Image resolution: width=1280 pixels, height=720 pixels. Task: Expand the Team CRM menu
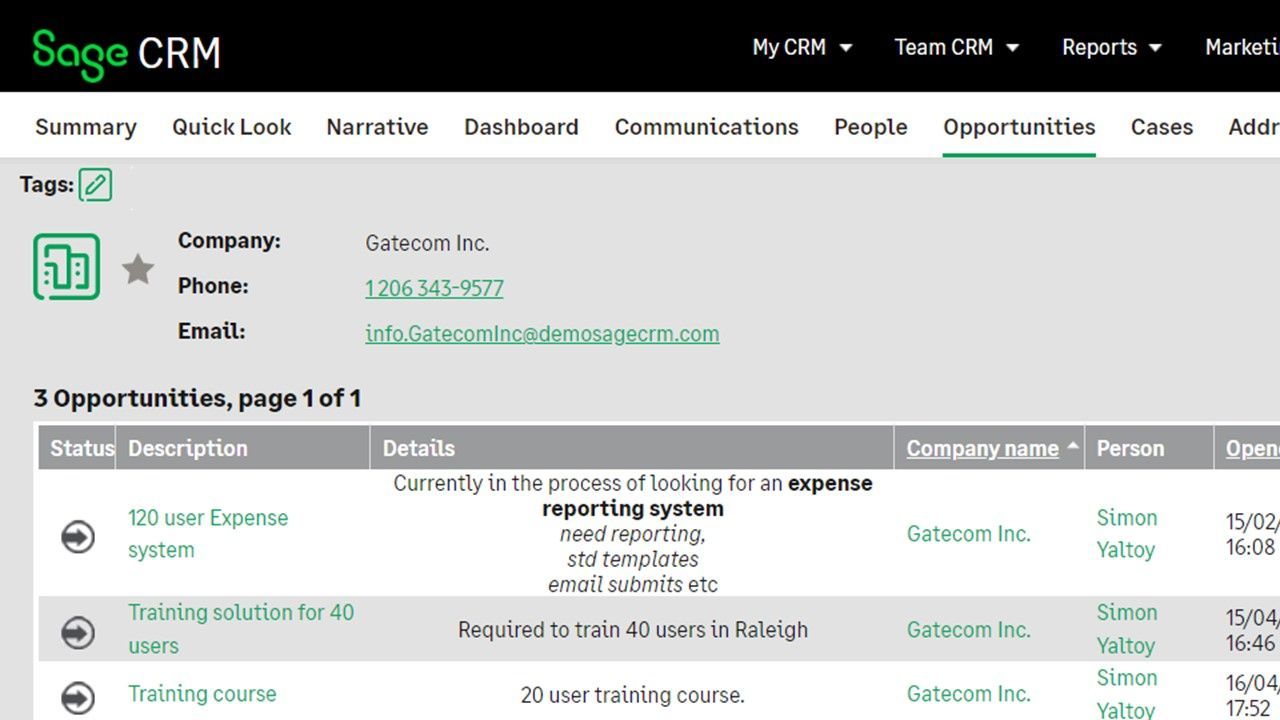956,47
